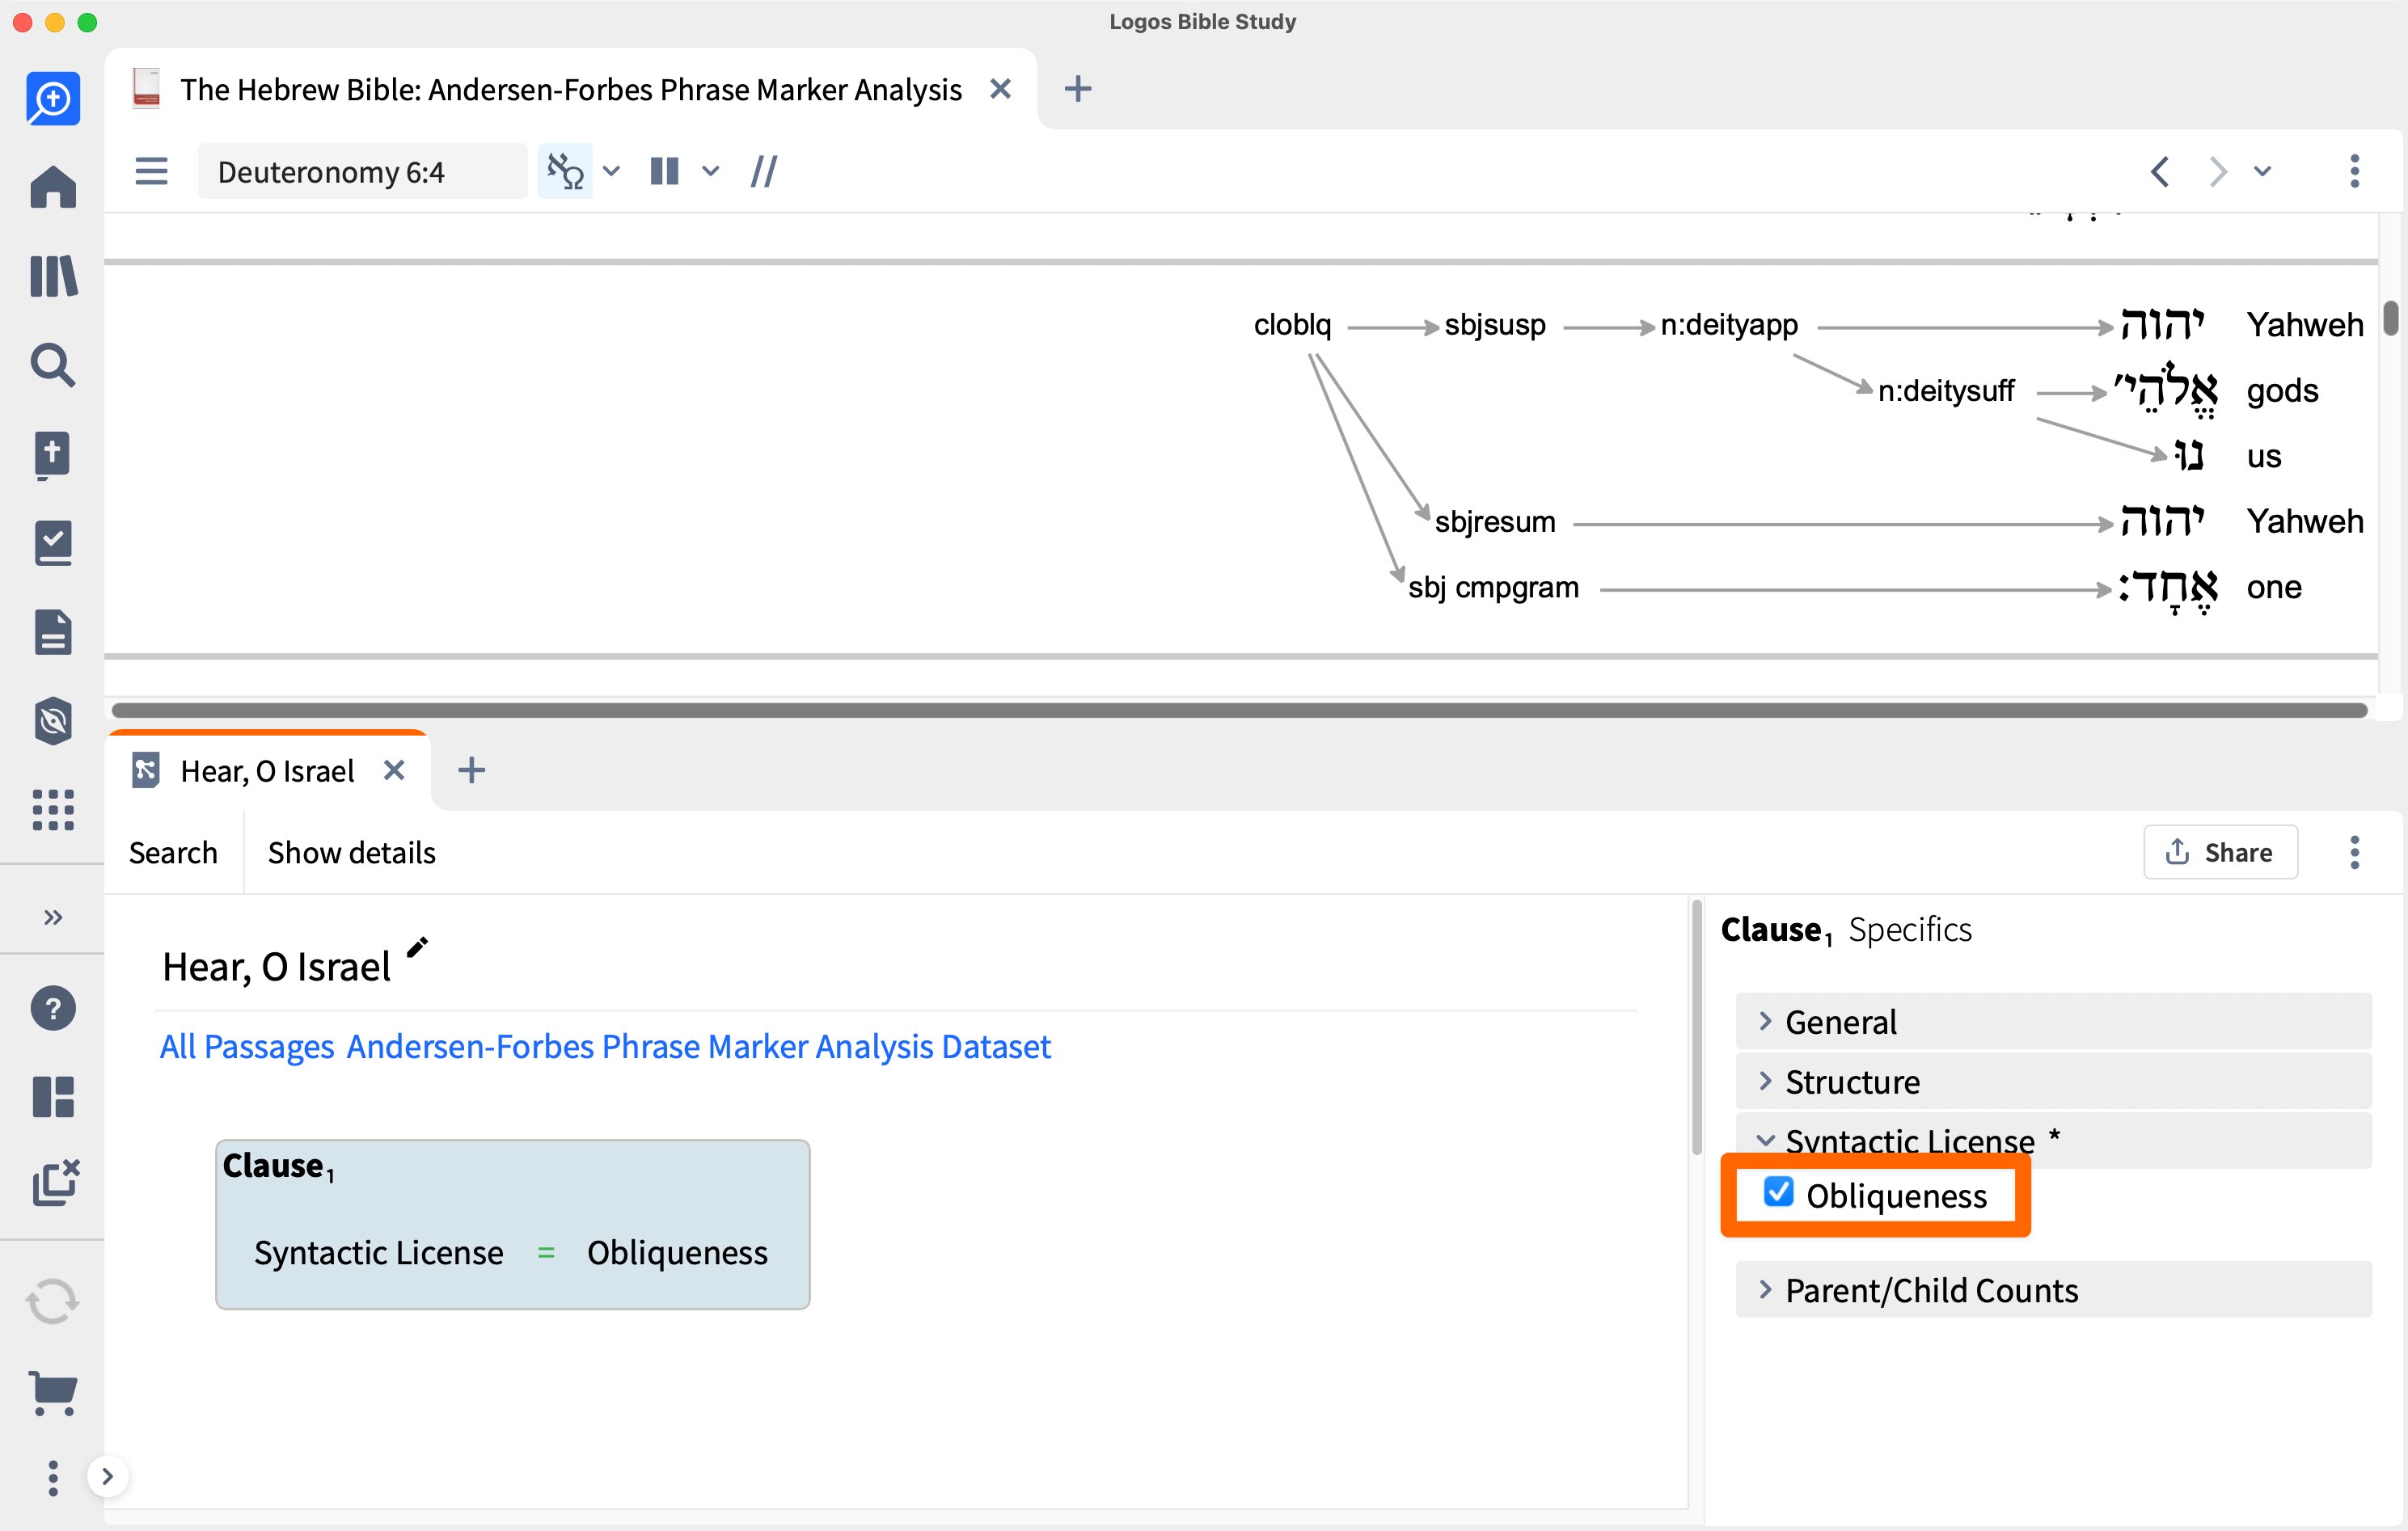Go back with the left arrow
The image size is (2408, 1531).
click(x=2159, y=171)
